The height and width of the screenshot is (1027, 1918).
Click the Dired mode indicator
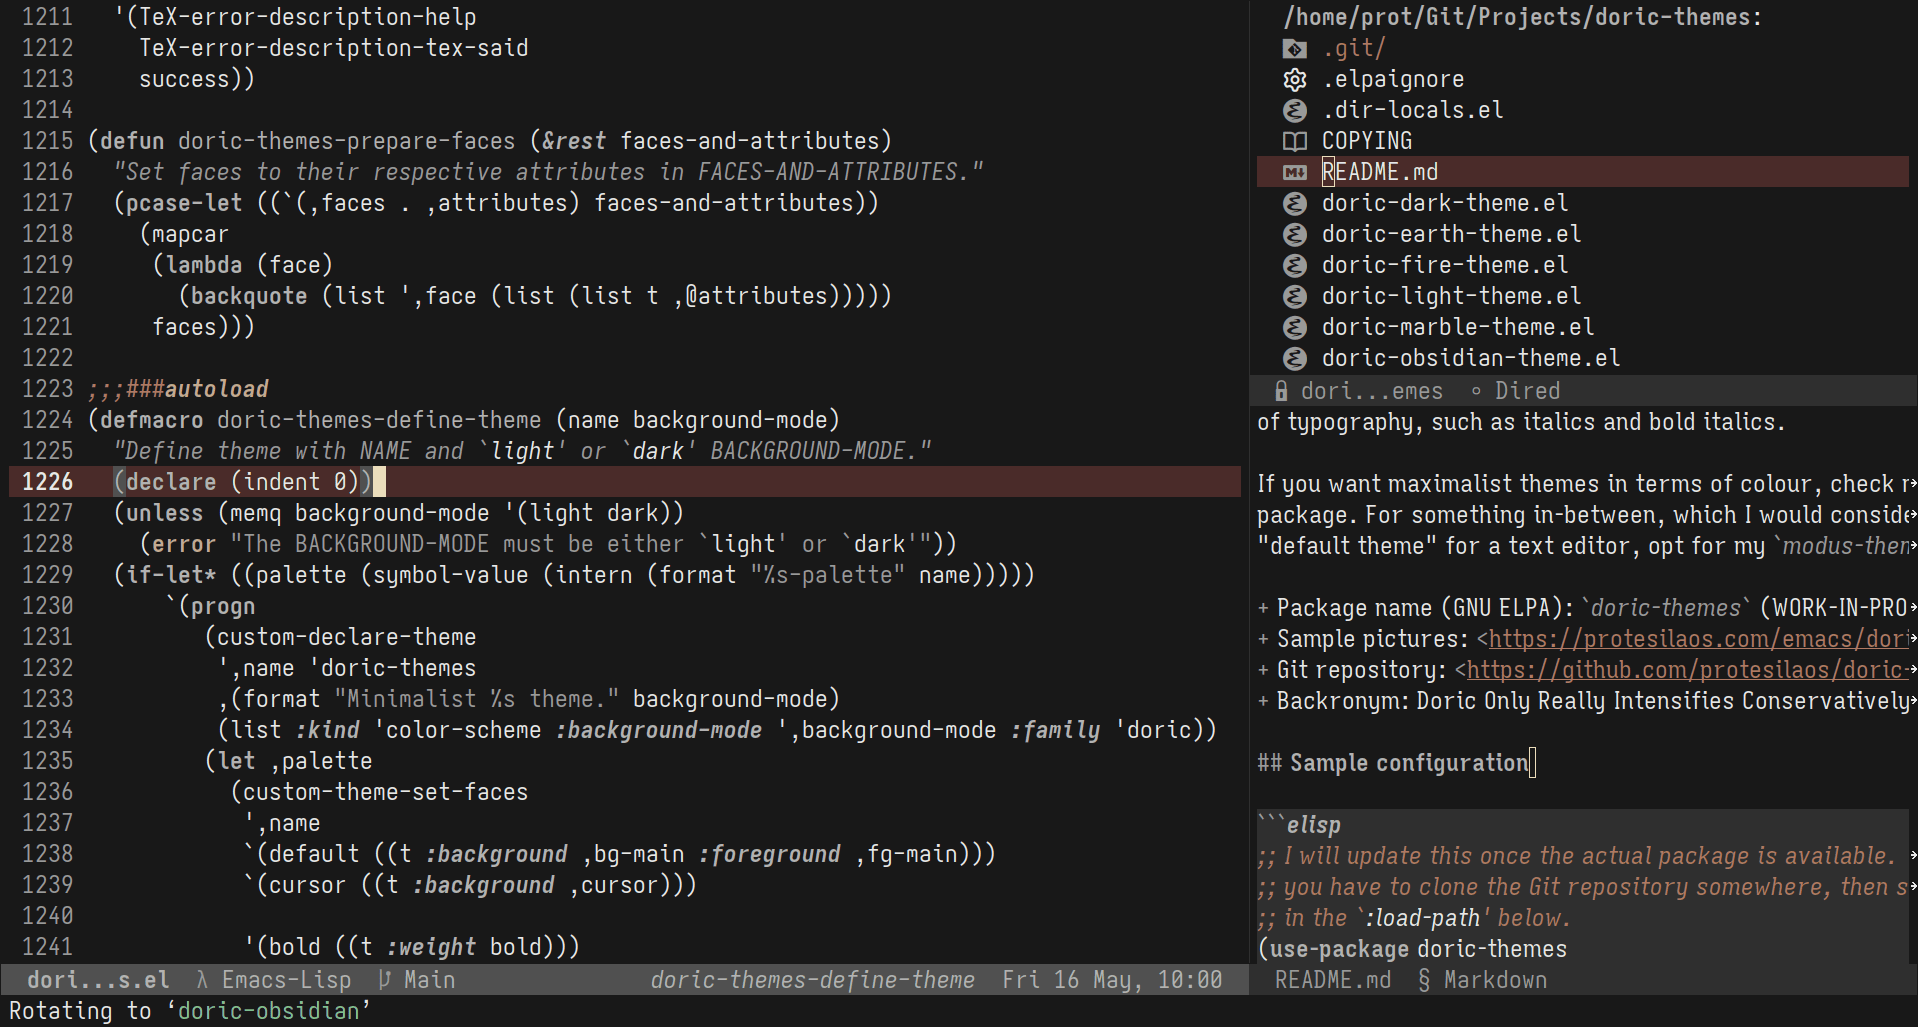click(x=1528, y=391)
